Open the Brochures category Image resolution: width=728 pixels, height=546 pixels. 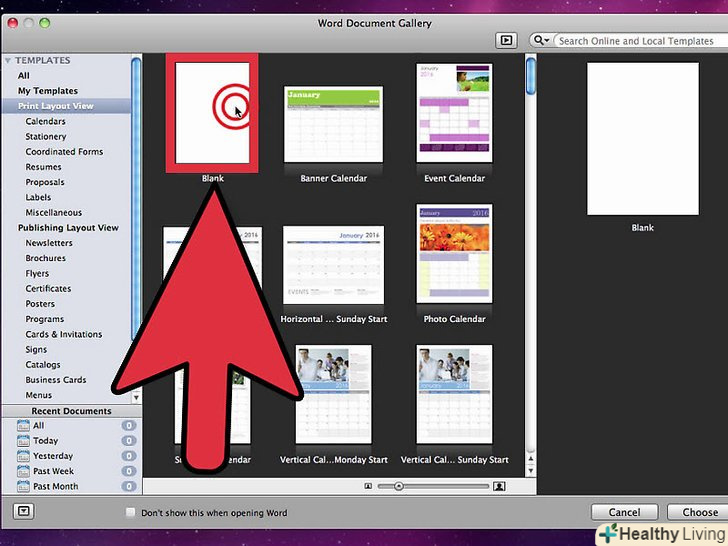click(46, 258)
